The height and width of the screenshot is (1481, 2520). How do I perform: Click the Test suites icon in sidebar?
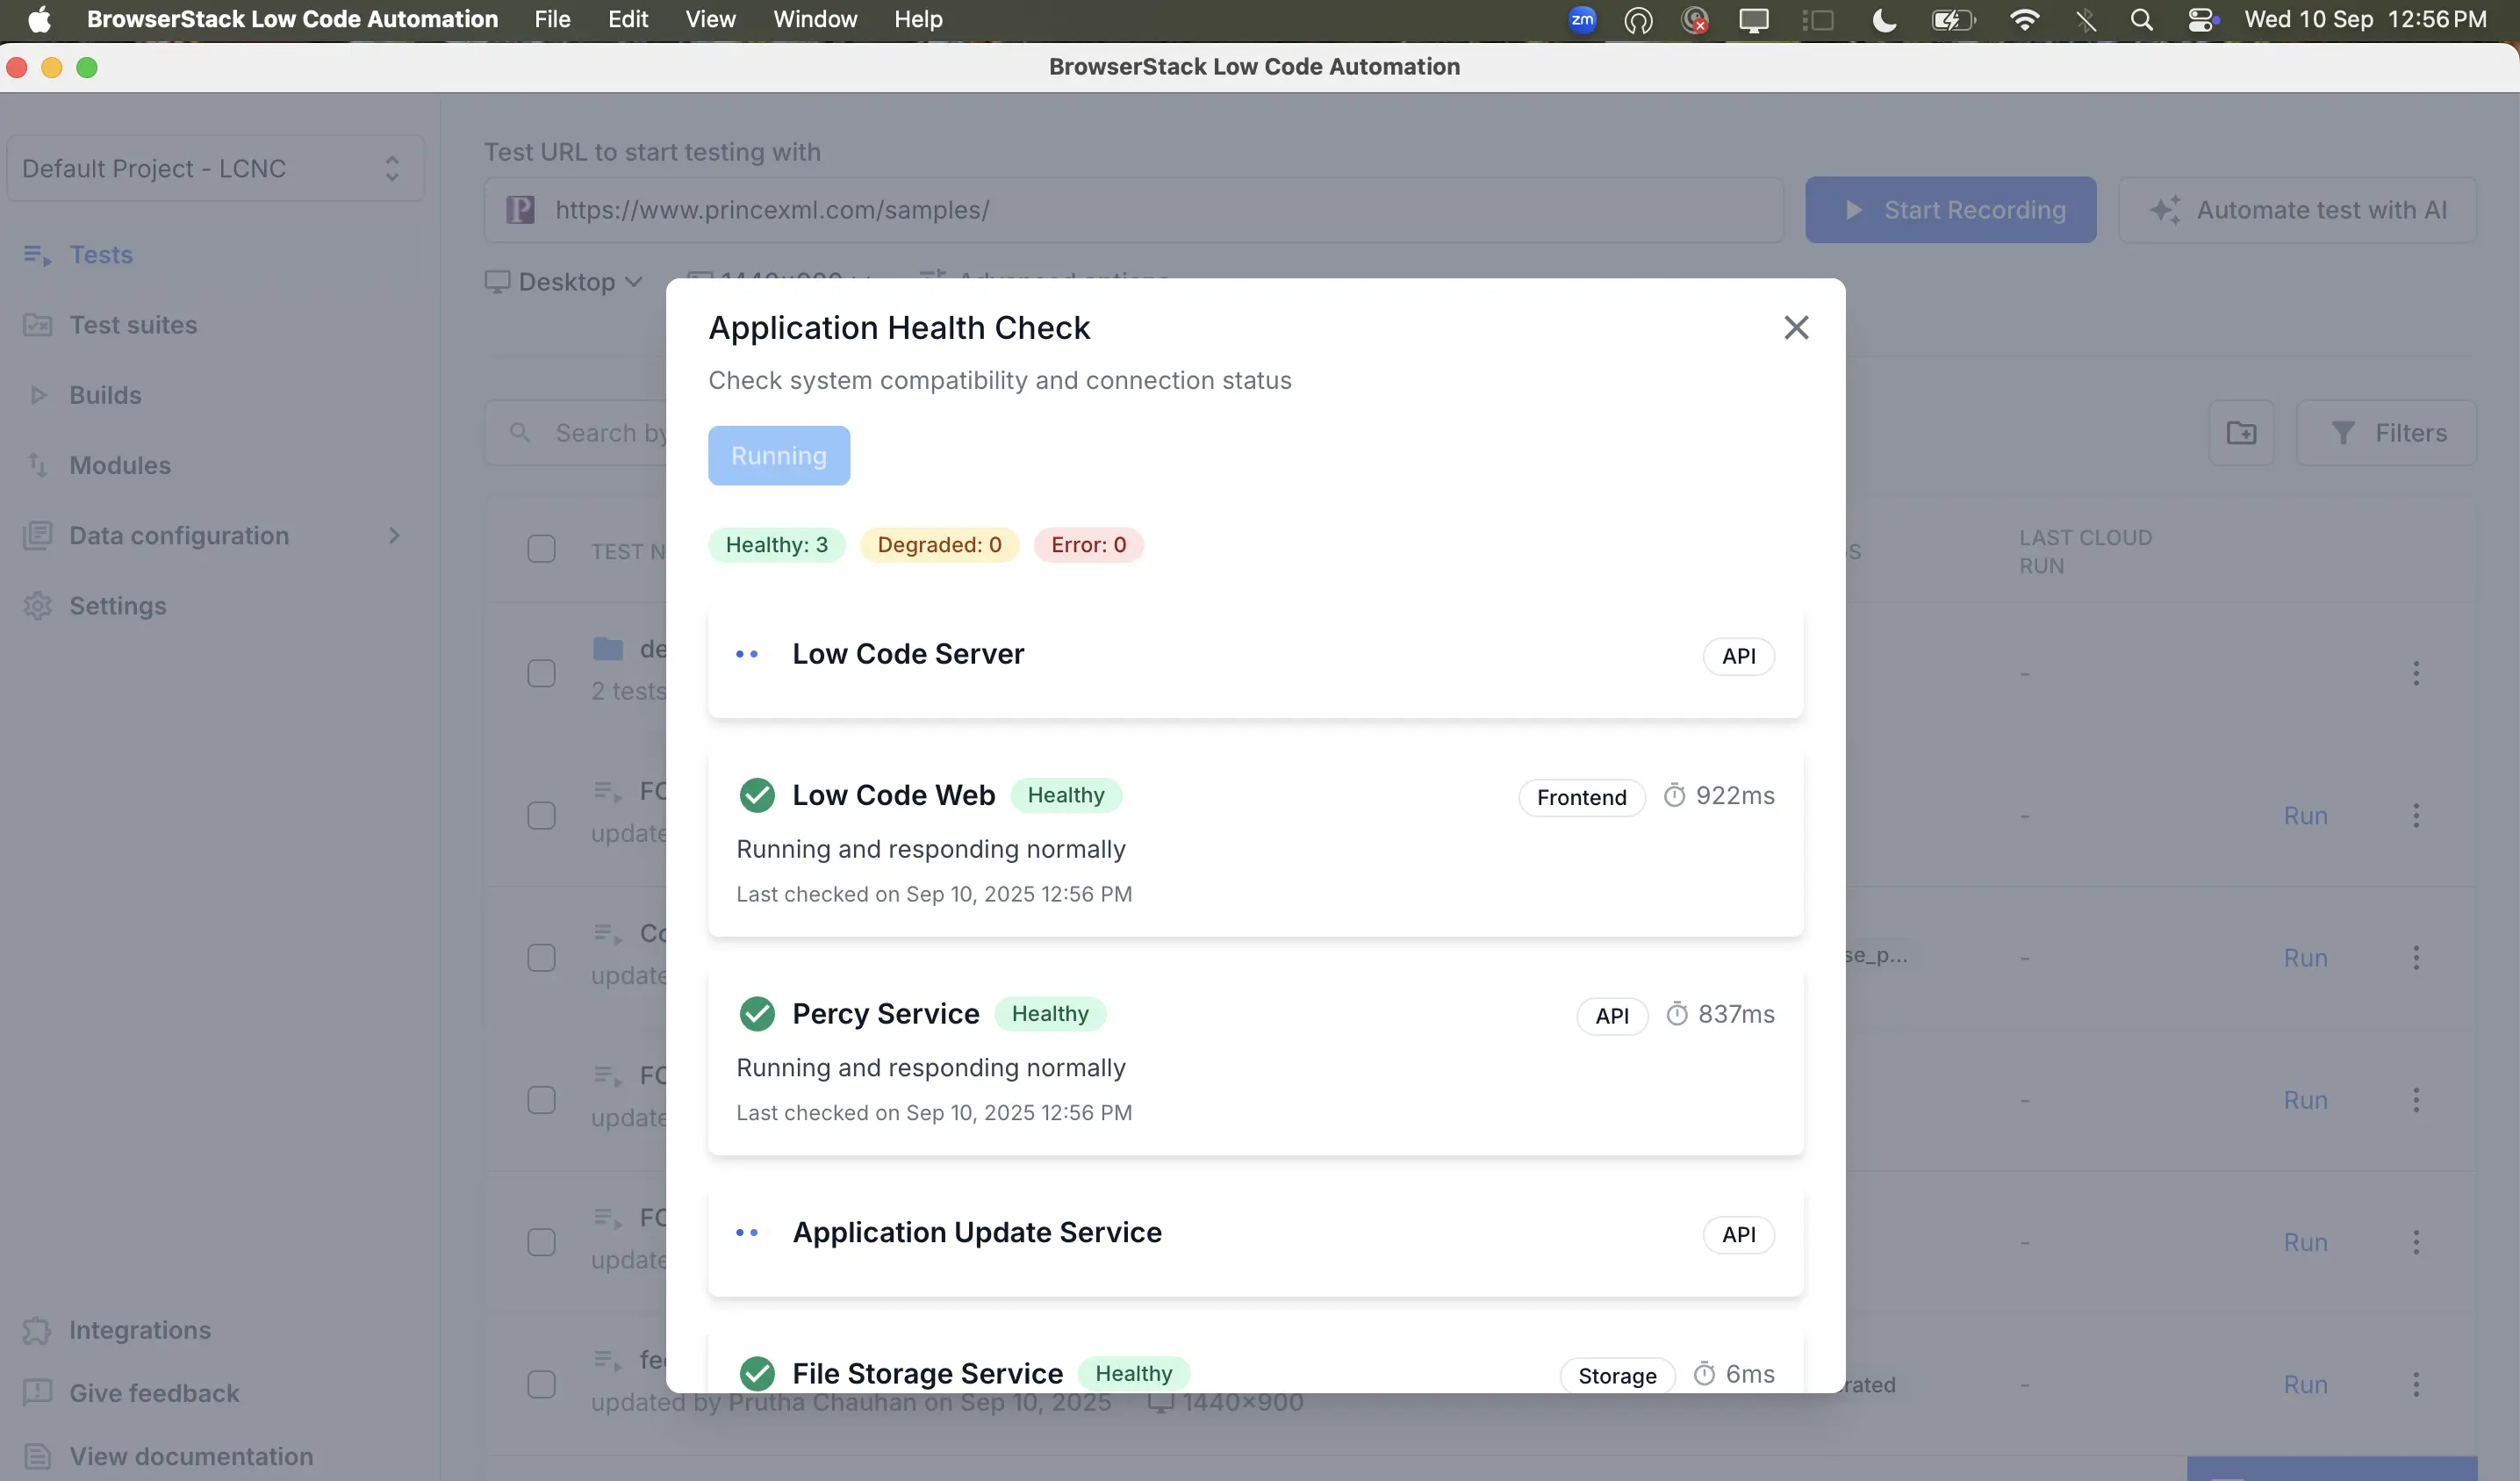[x=37, y=325]
